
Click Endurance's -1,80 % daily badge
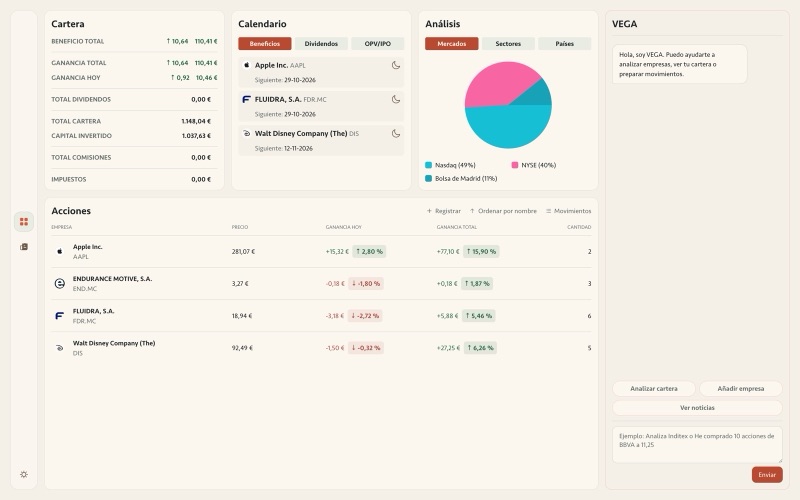(x=366, y=284)
